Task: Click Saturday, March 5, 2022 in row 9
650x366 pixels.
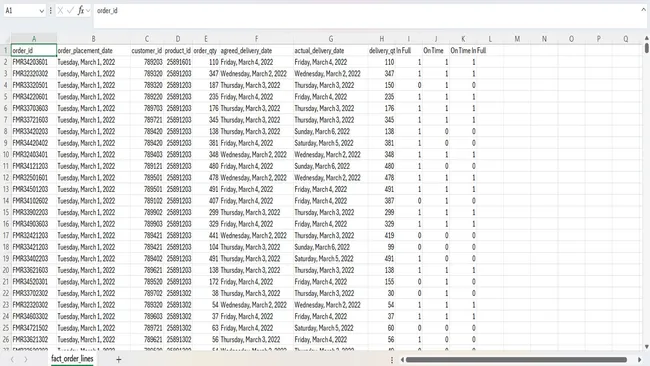Action: (330, 143)
